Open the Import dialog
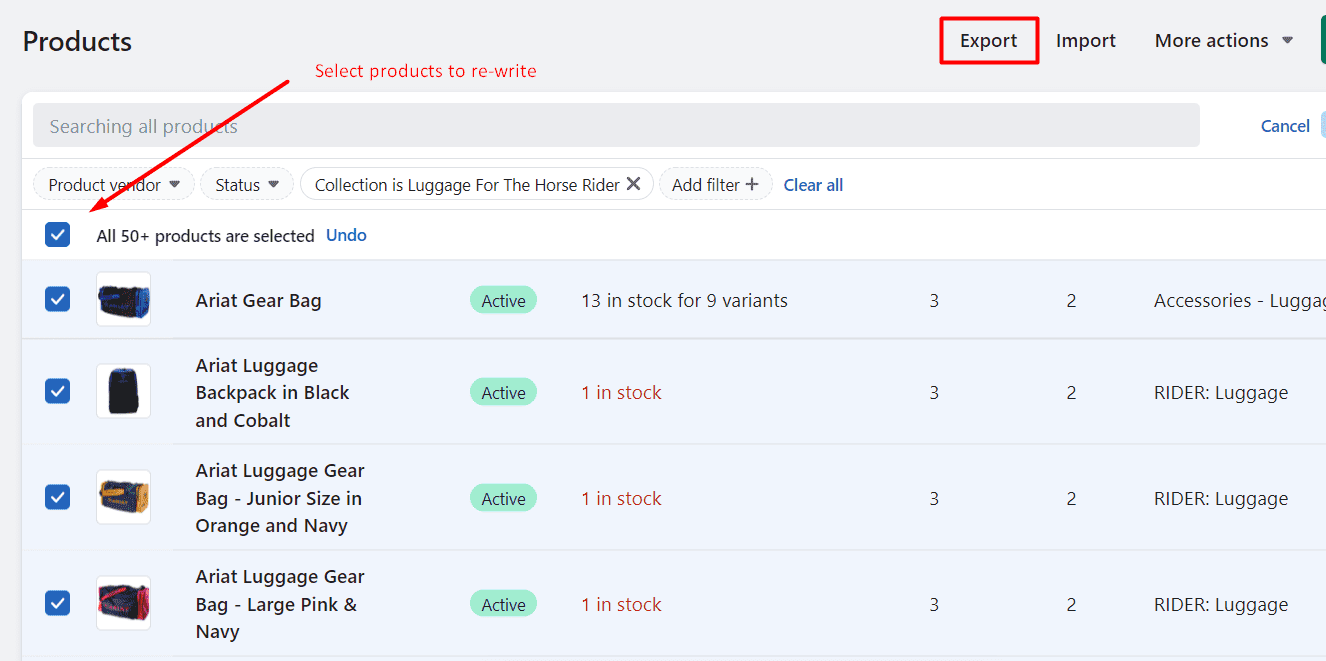The height and width of the screenshot is (661, 1326). [x=1085, y=41]
